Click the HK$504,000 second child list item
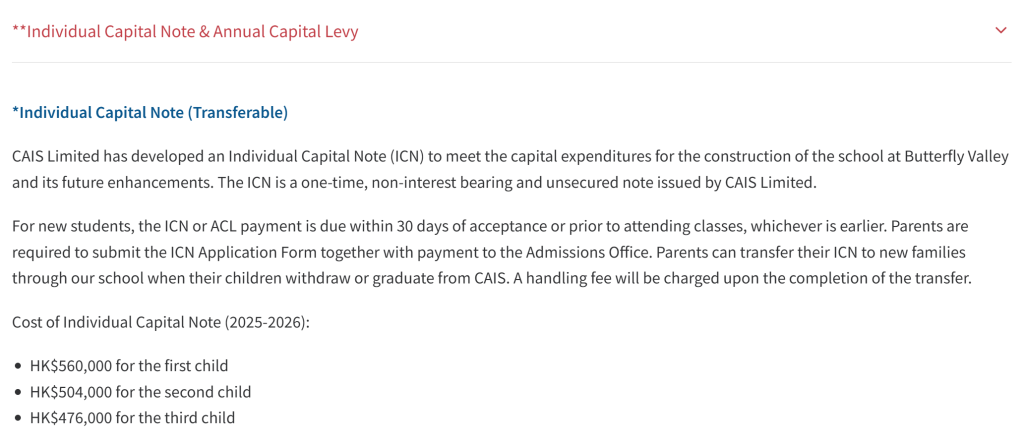The image size is (1024, 444). click(x=140, y=391)
